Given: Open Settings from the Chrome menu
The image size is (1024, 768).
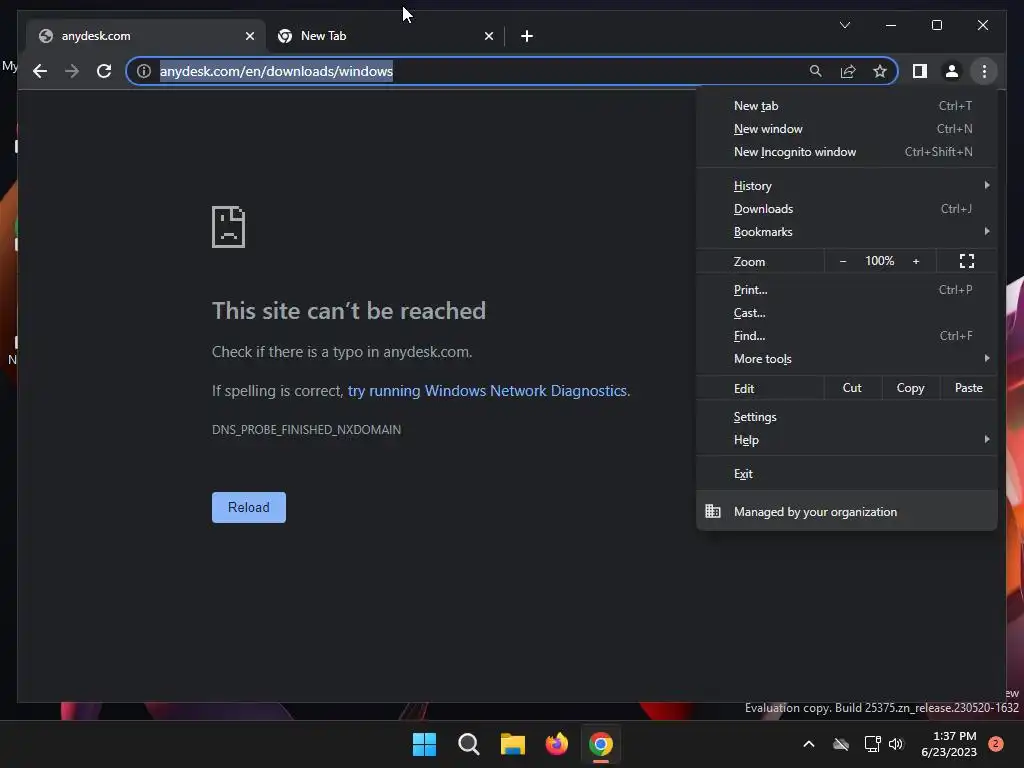Looking at the screenshot, I should click(846, 417).
